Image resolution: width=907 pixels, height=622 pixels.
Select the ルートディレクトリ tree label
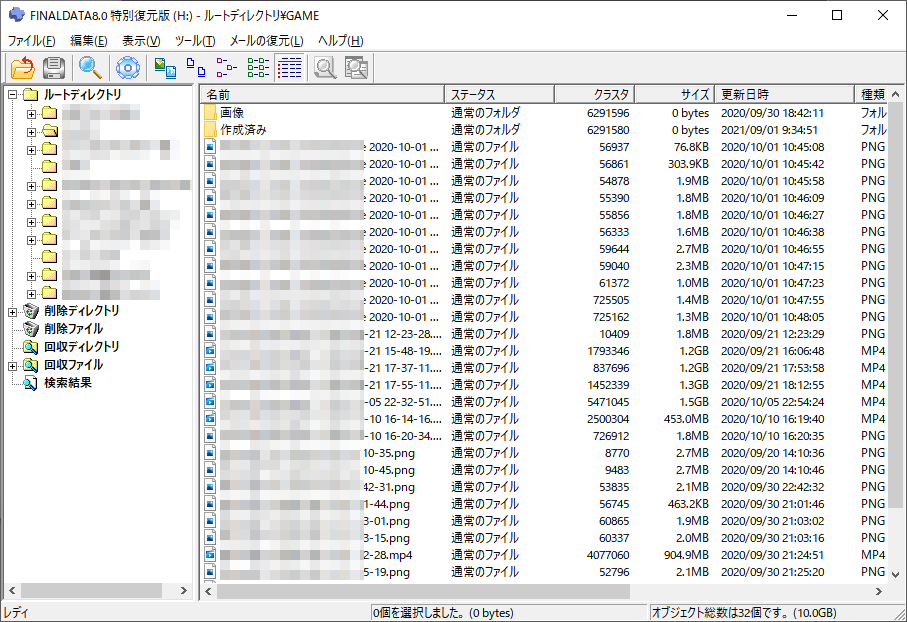[83, 95]
